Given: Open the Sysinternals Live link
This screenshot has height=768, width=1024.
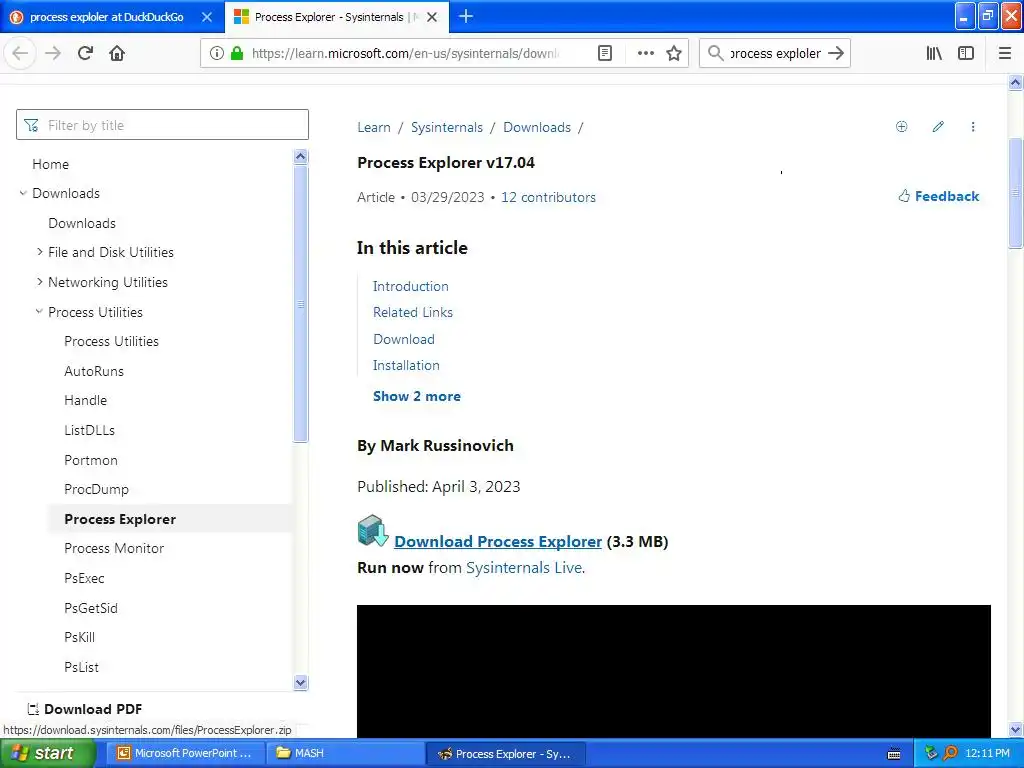Looking at the screenshot, I should tap(524, 568).
